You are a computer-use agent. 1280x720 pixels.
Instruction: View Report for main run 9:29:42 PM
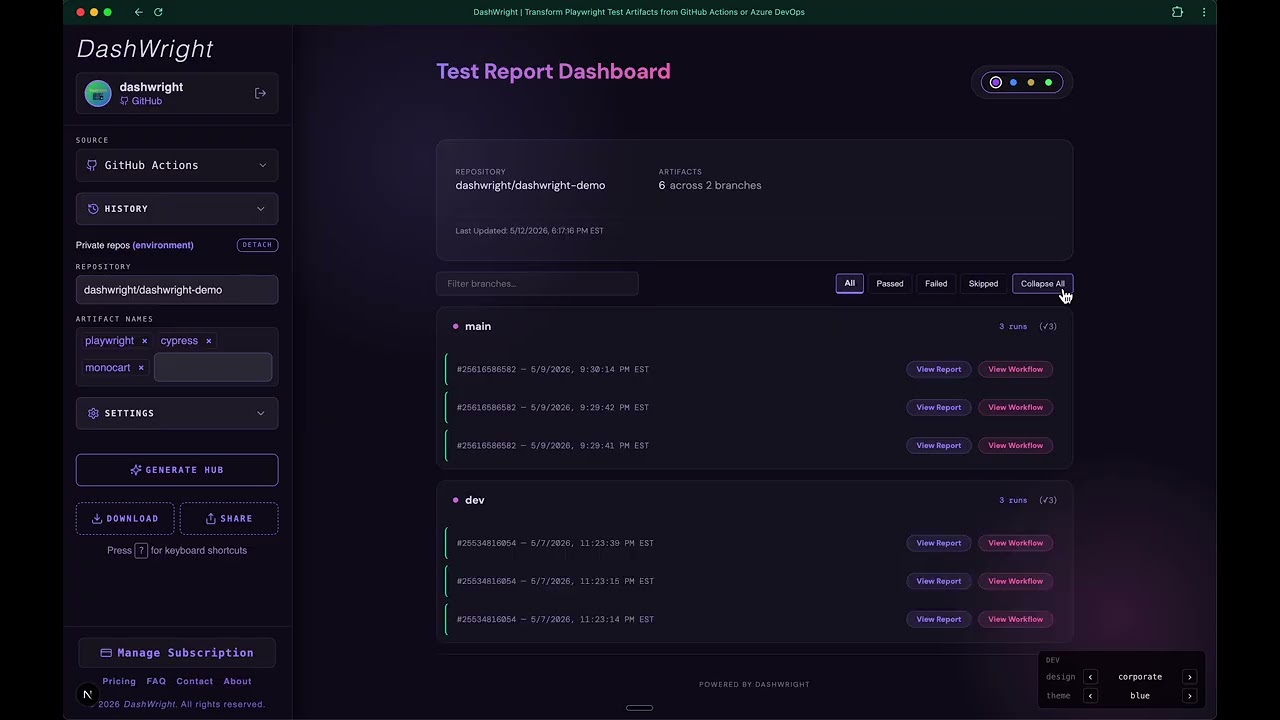939,407
